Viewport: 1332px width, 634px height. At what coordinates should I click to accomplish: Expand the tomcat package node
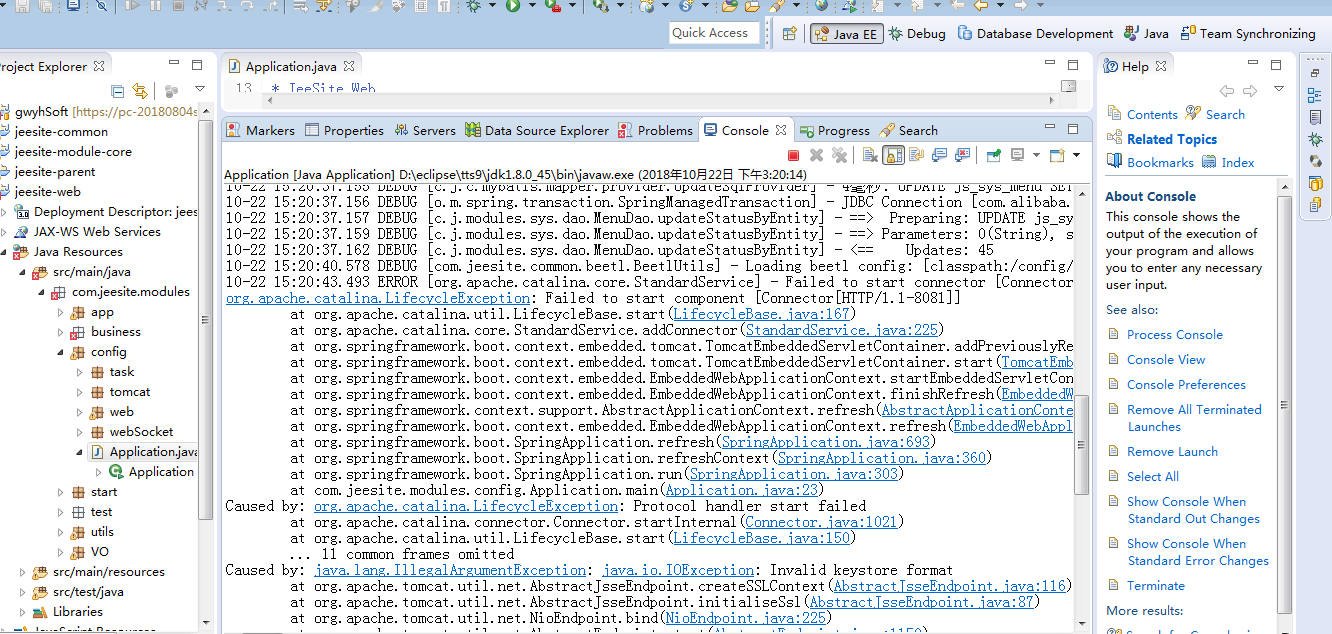coord(80,392)
